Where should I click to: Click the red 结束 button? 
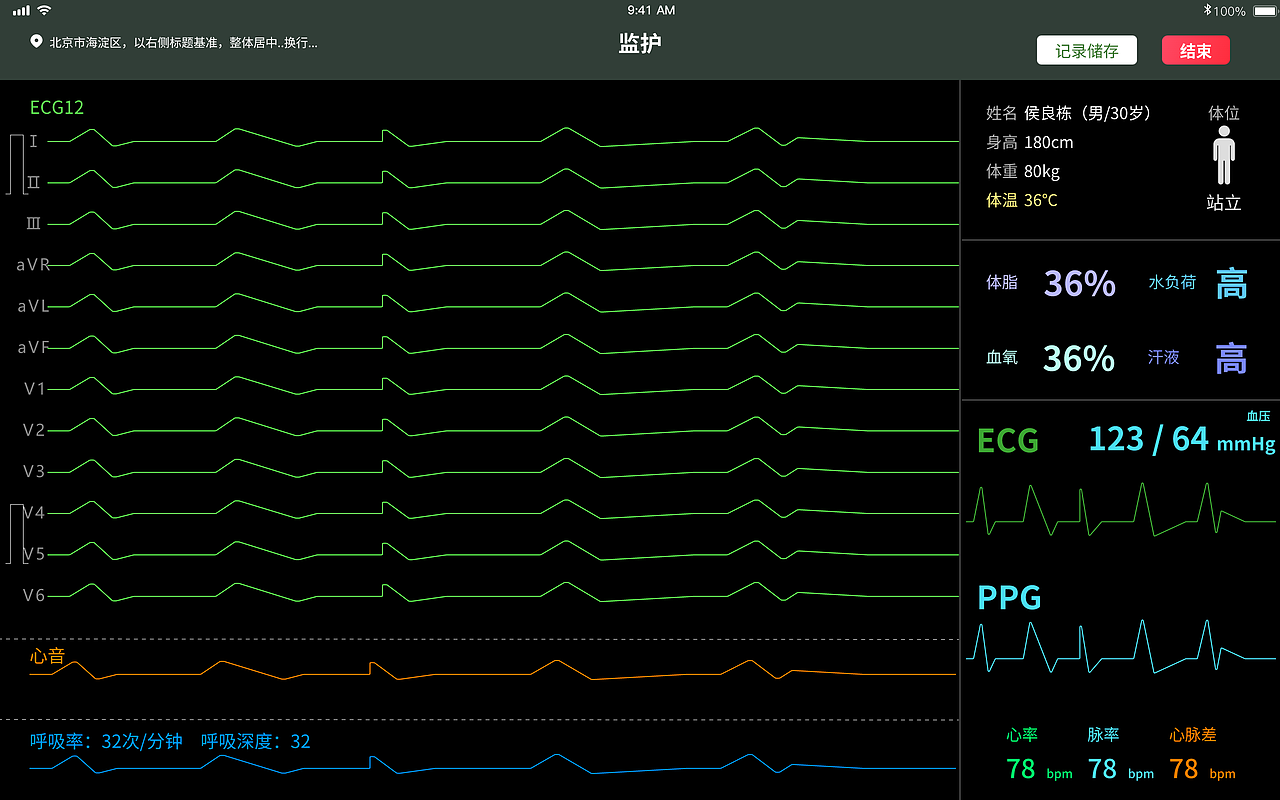pyautogui.click(x=1196, y=50)
